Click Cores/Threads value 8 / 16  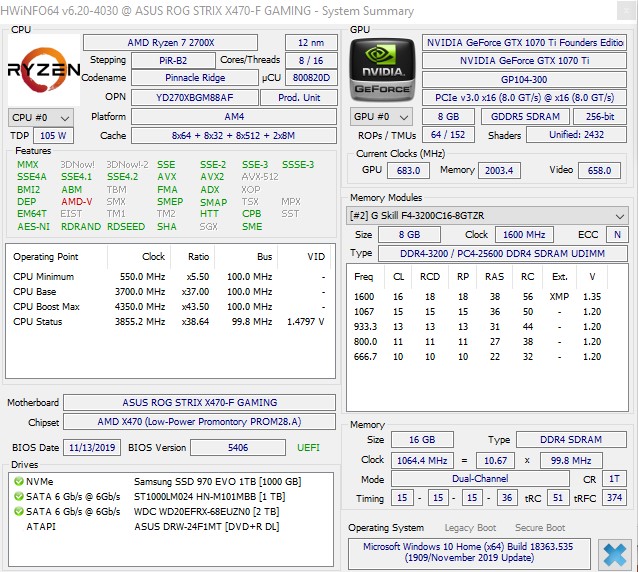[311, 61]
